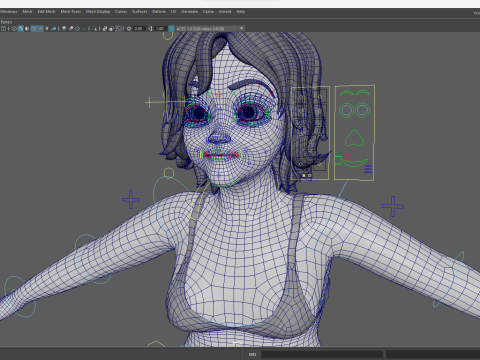
Task: Toggle the Safe Title icon at toolbar start
Action: (3, 29)
